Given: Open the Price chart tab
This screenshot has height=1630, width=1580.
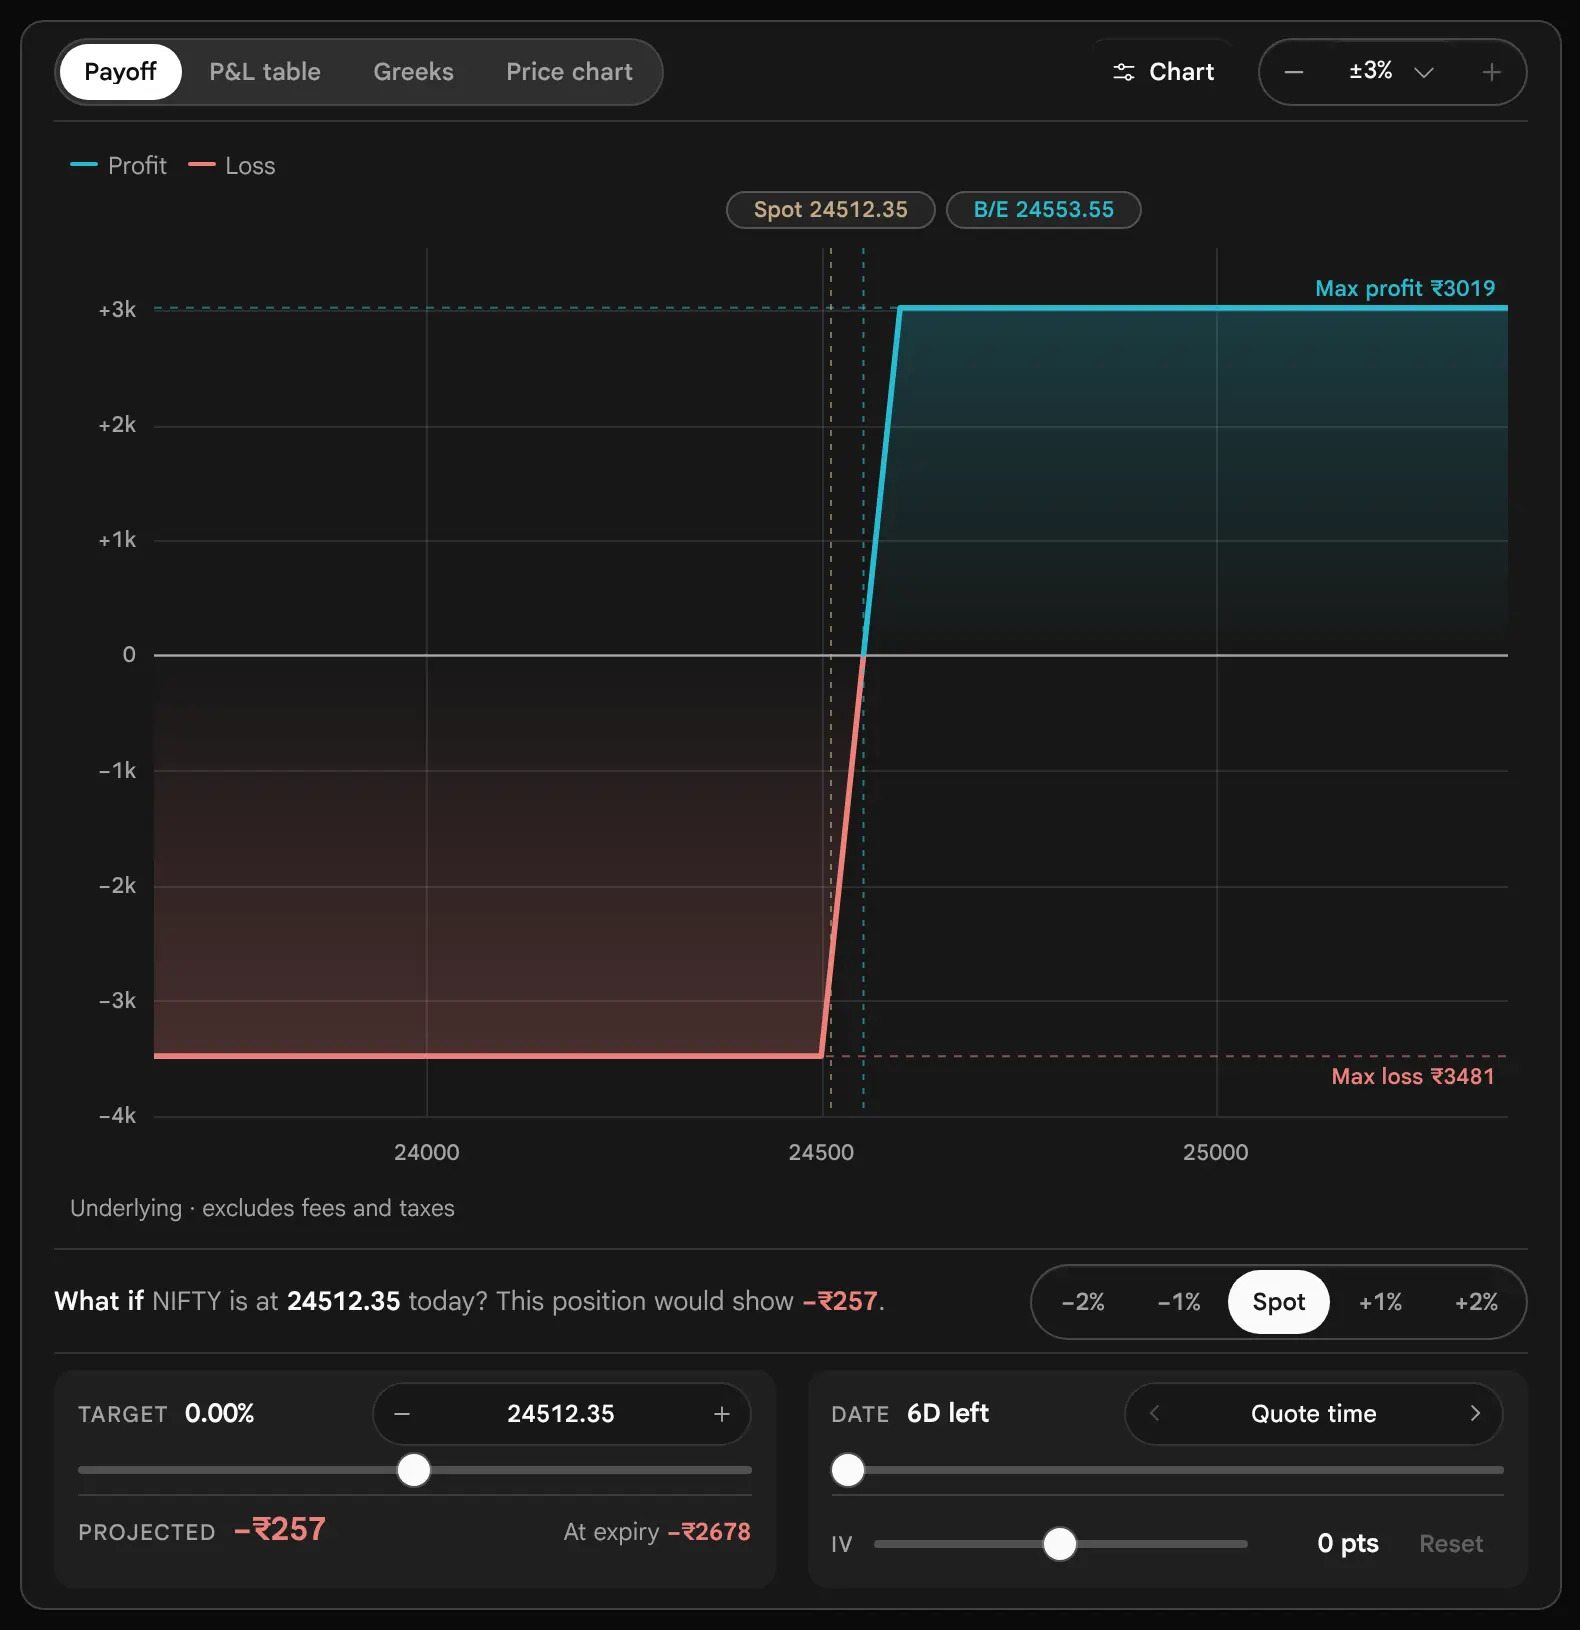Looking at the screenshot, I should click(569, 72).
